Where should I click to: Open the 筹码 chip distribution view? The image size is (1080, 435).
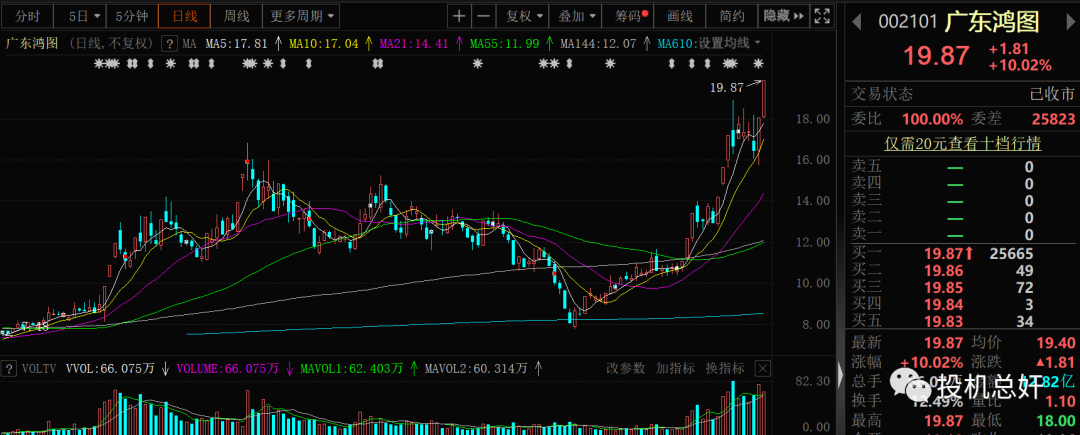coord(630,16)
